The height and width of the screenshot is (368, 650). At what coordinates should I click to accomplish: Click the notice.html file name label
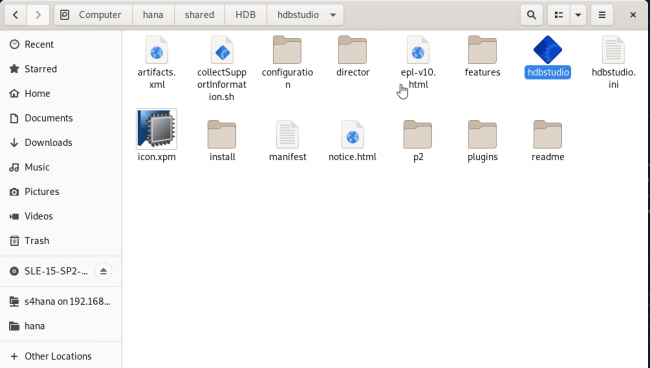tap(352, 157)
